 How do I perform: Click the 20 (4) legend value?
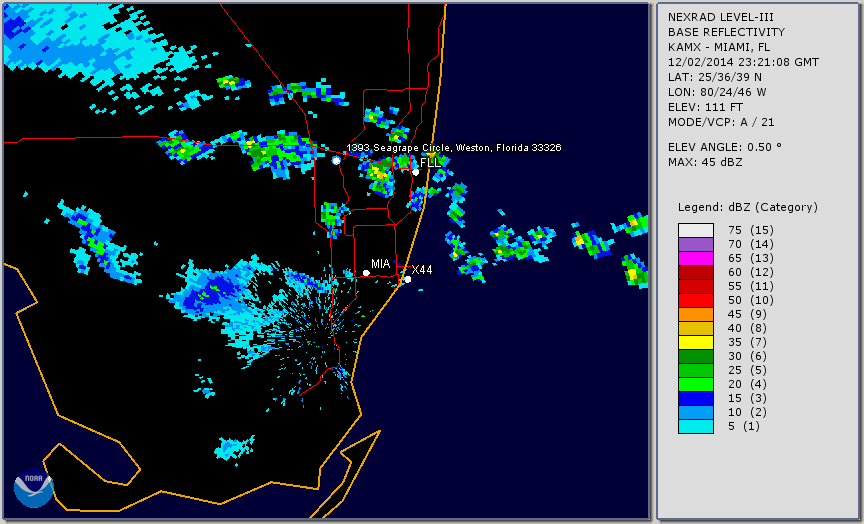(747, 384)
